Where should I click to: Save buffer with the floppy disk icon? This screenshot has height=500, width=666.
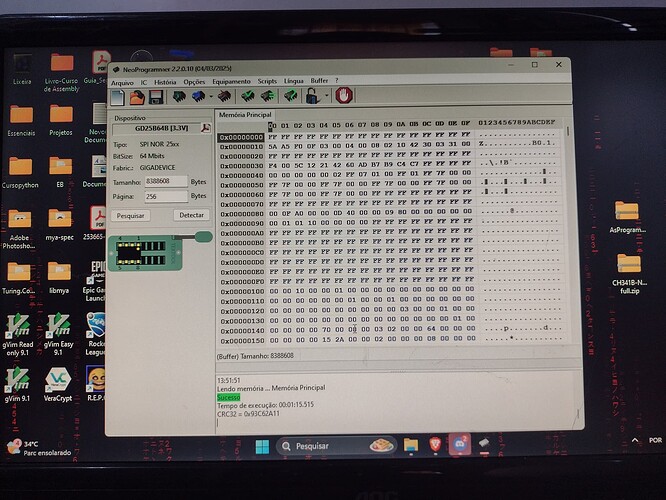click(156, 97)
